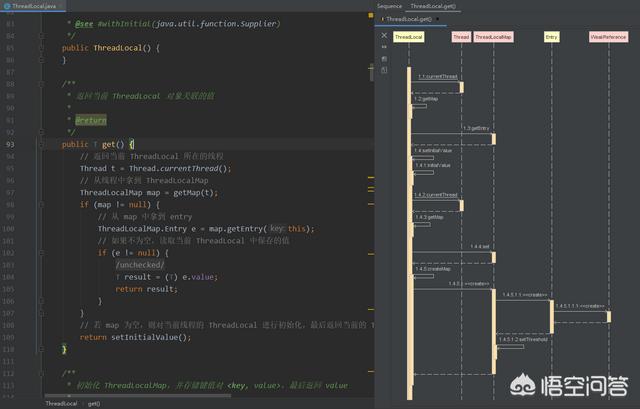Select the WeakReference lifeline box
The image size is (640, 409).
[608, 37]
